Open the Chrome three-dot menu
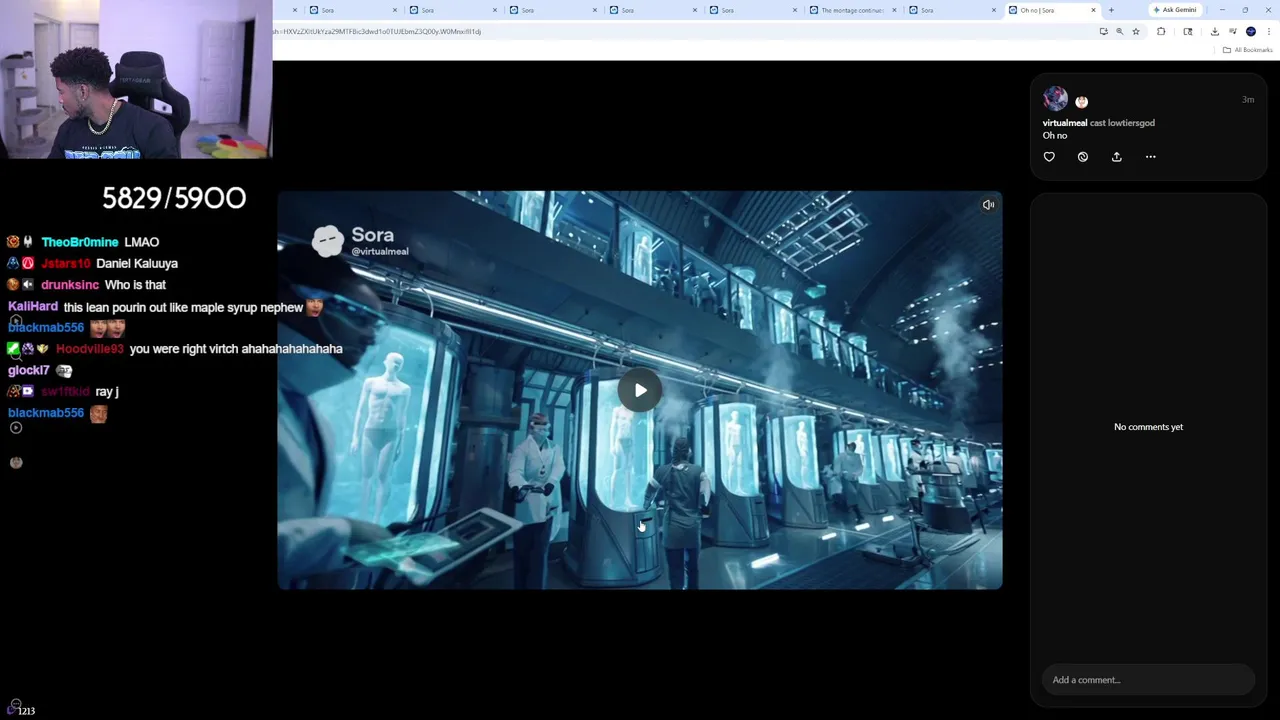 coord(1269,31)
